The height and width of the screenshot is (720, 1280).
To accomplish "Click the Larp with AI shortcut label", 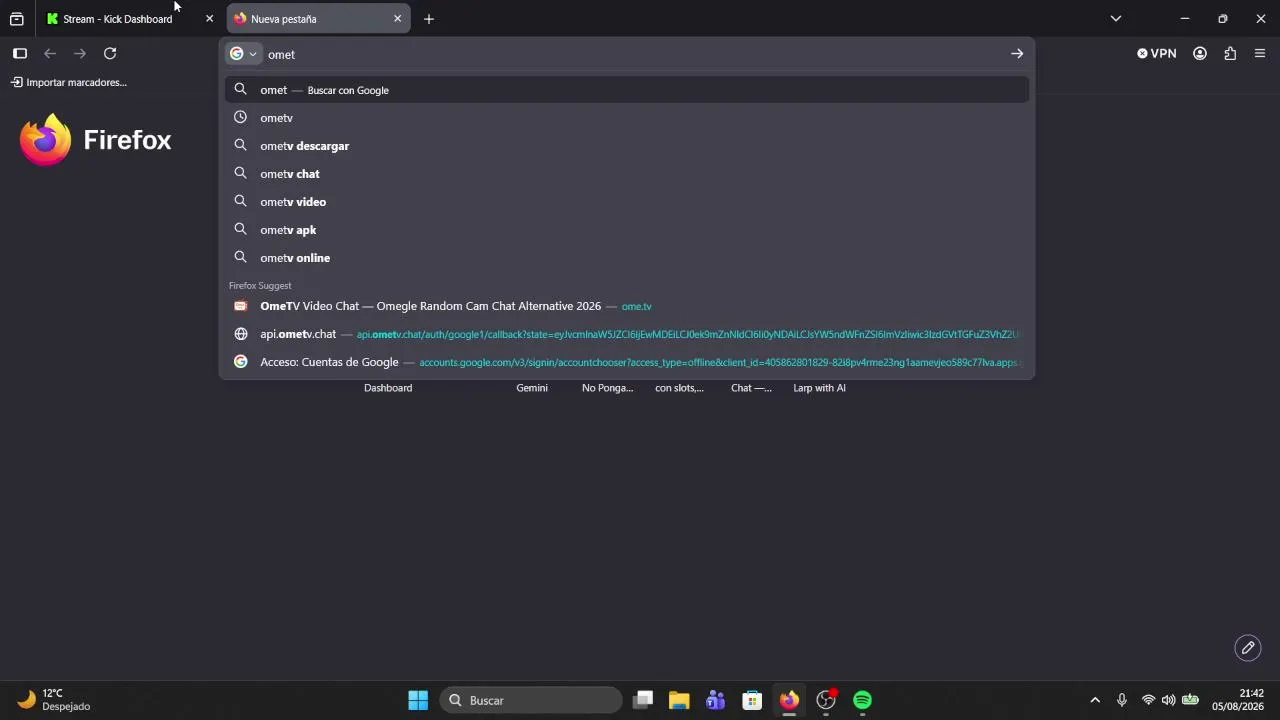I will click(819, 388).
